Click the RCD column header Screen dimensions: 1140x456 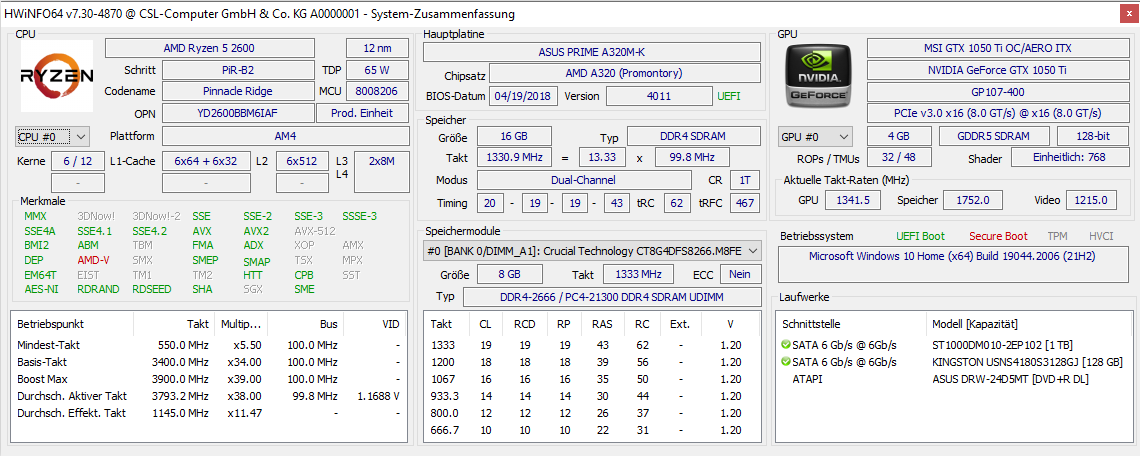[525, 324]
